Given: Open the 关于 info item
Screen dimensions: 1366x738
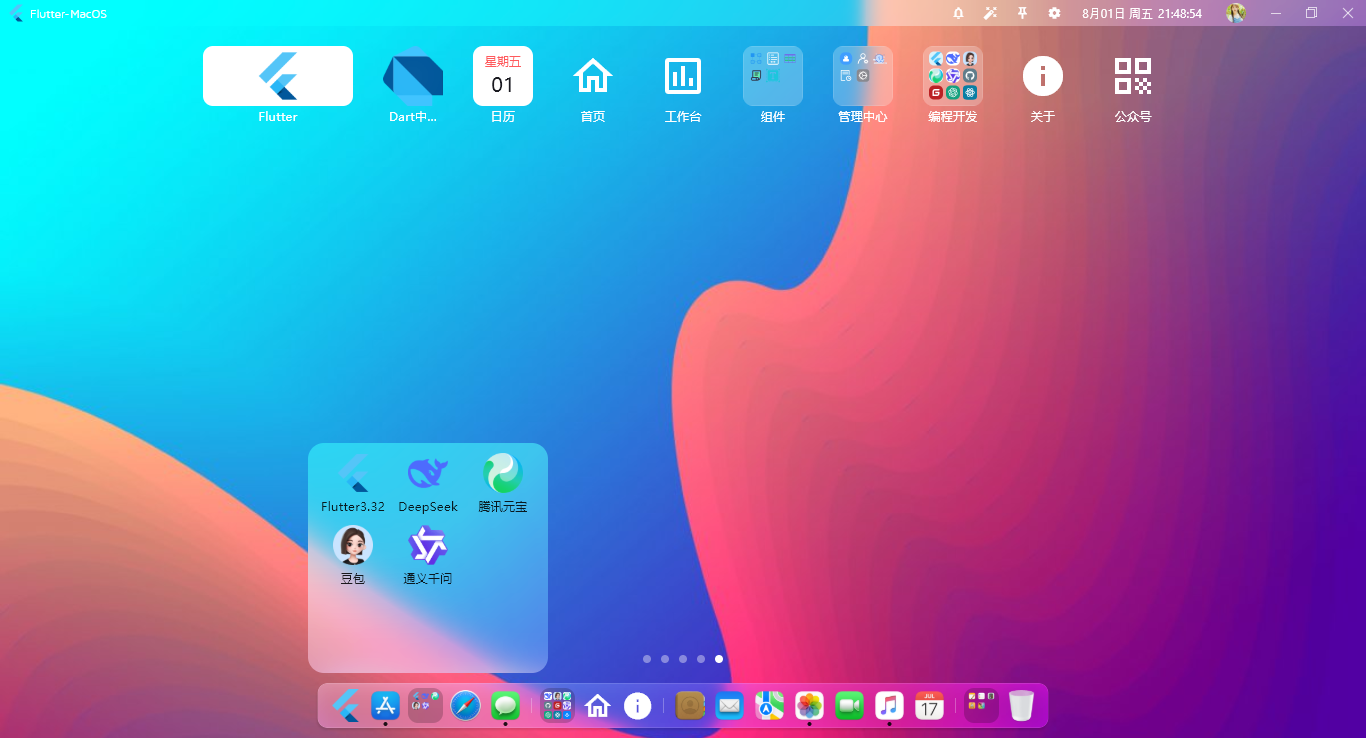Looking at the screenshot, I should coord(1043,75).
